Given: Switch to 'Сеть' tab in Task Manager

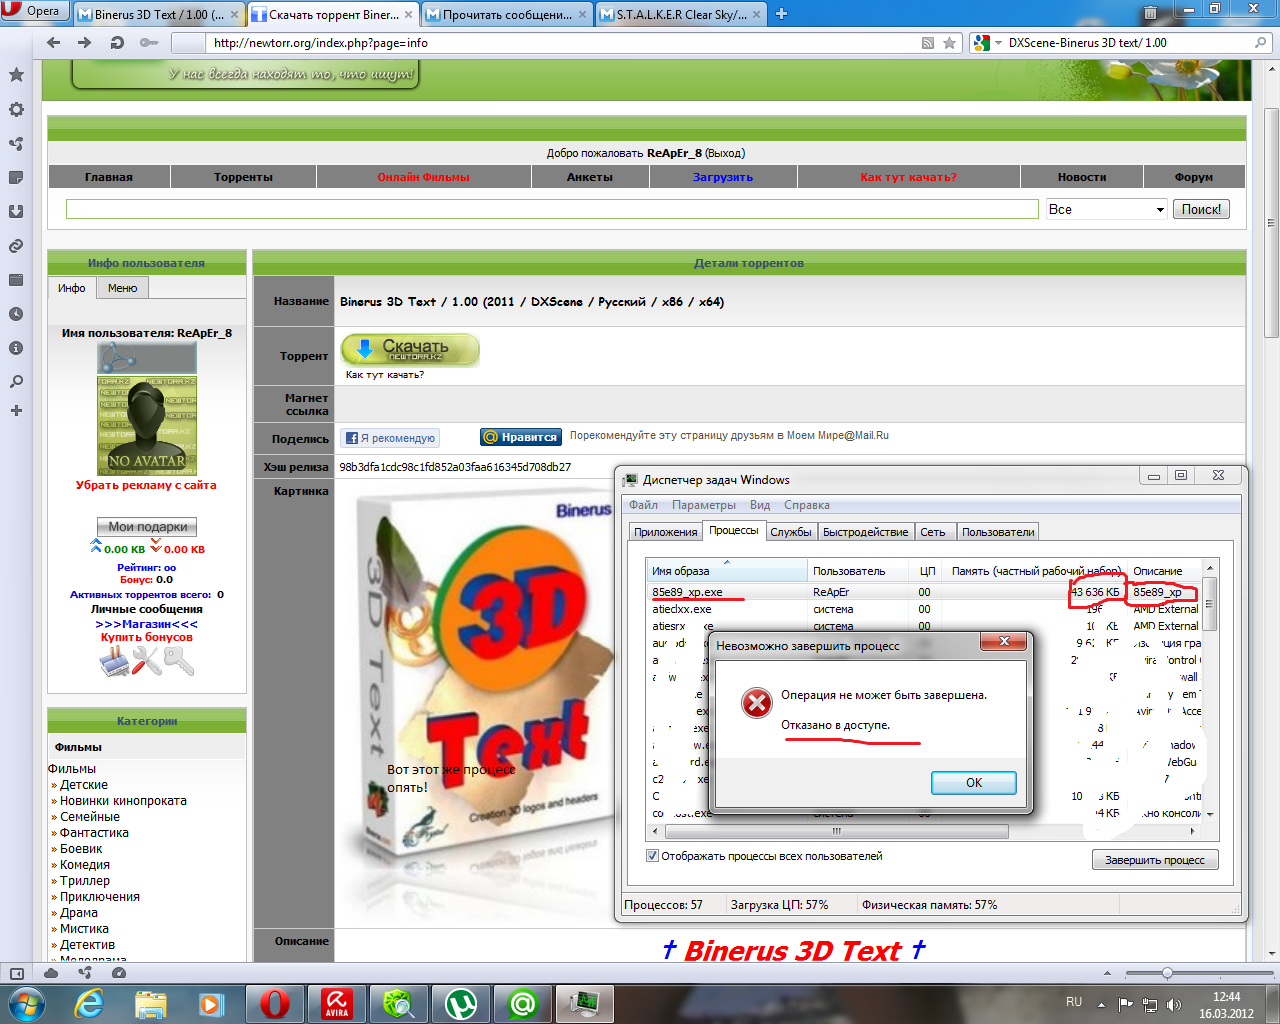Looking at the screenshot, I should [933, 532].
